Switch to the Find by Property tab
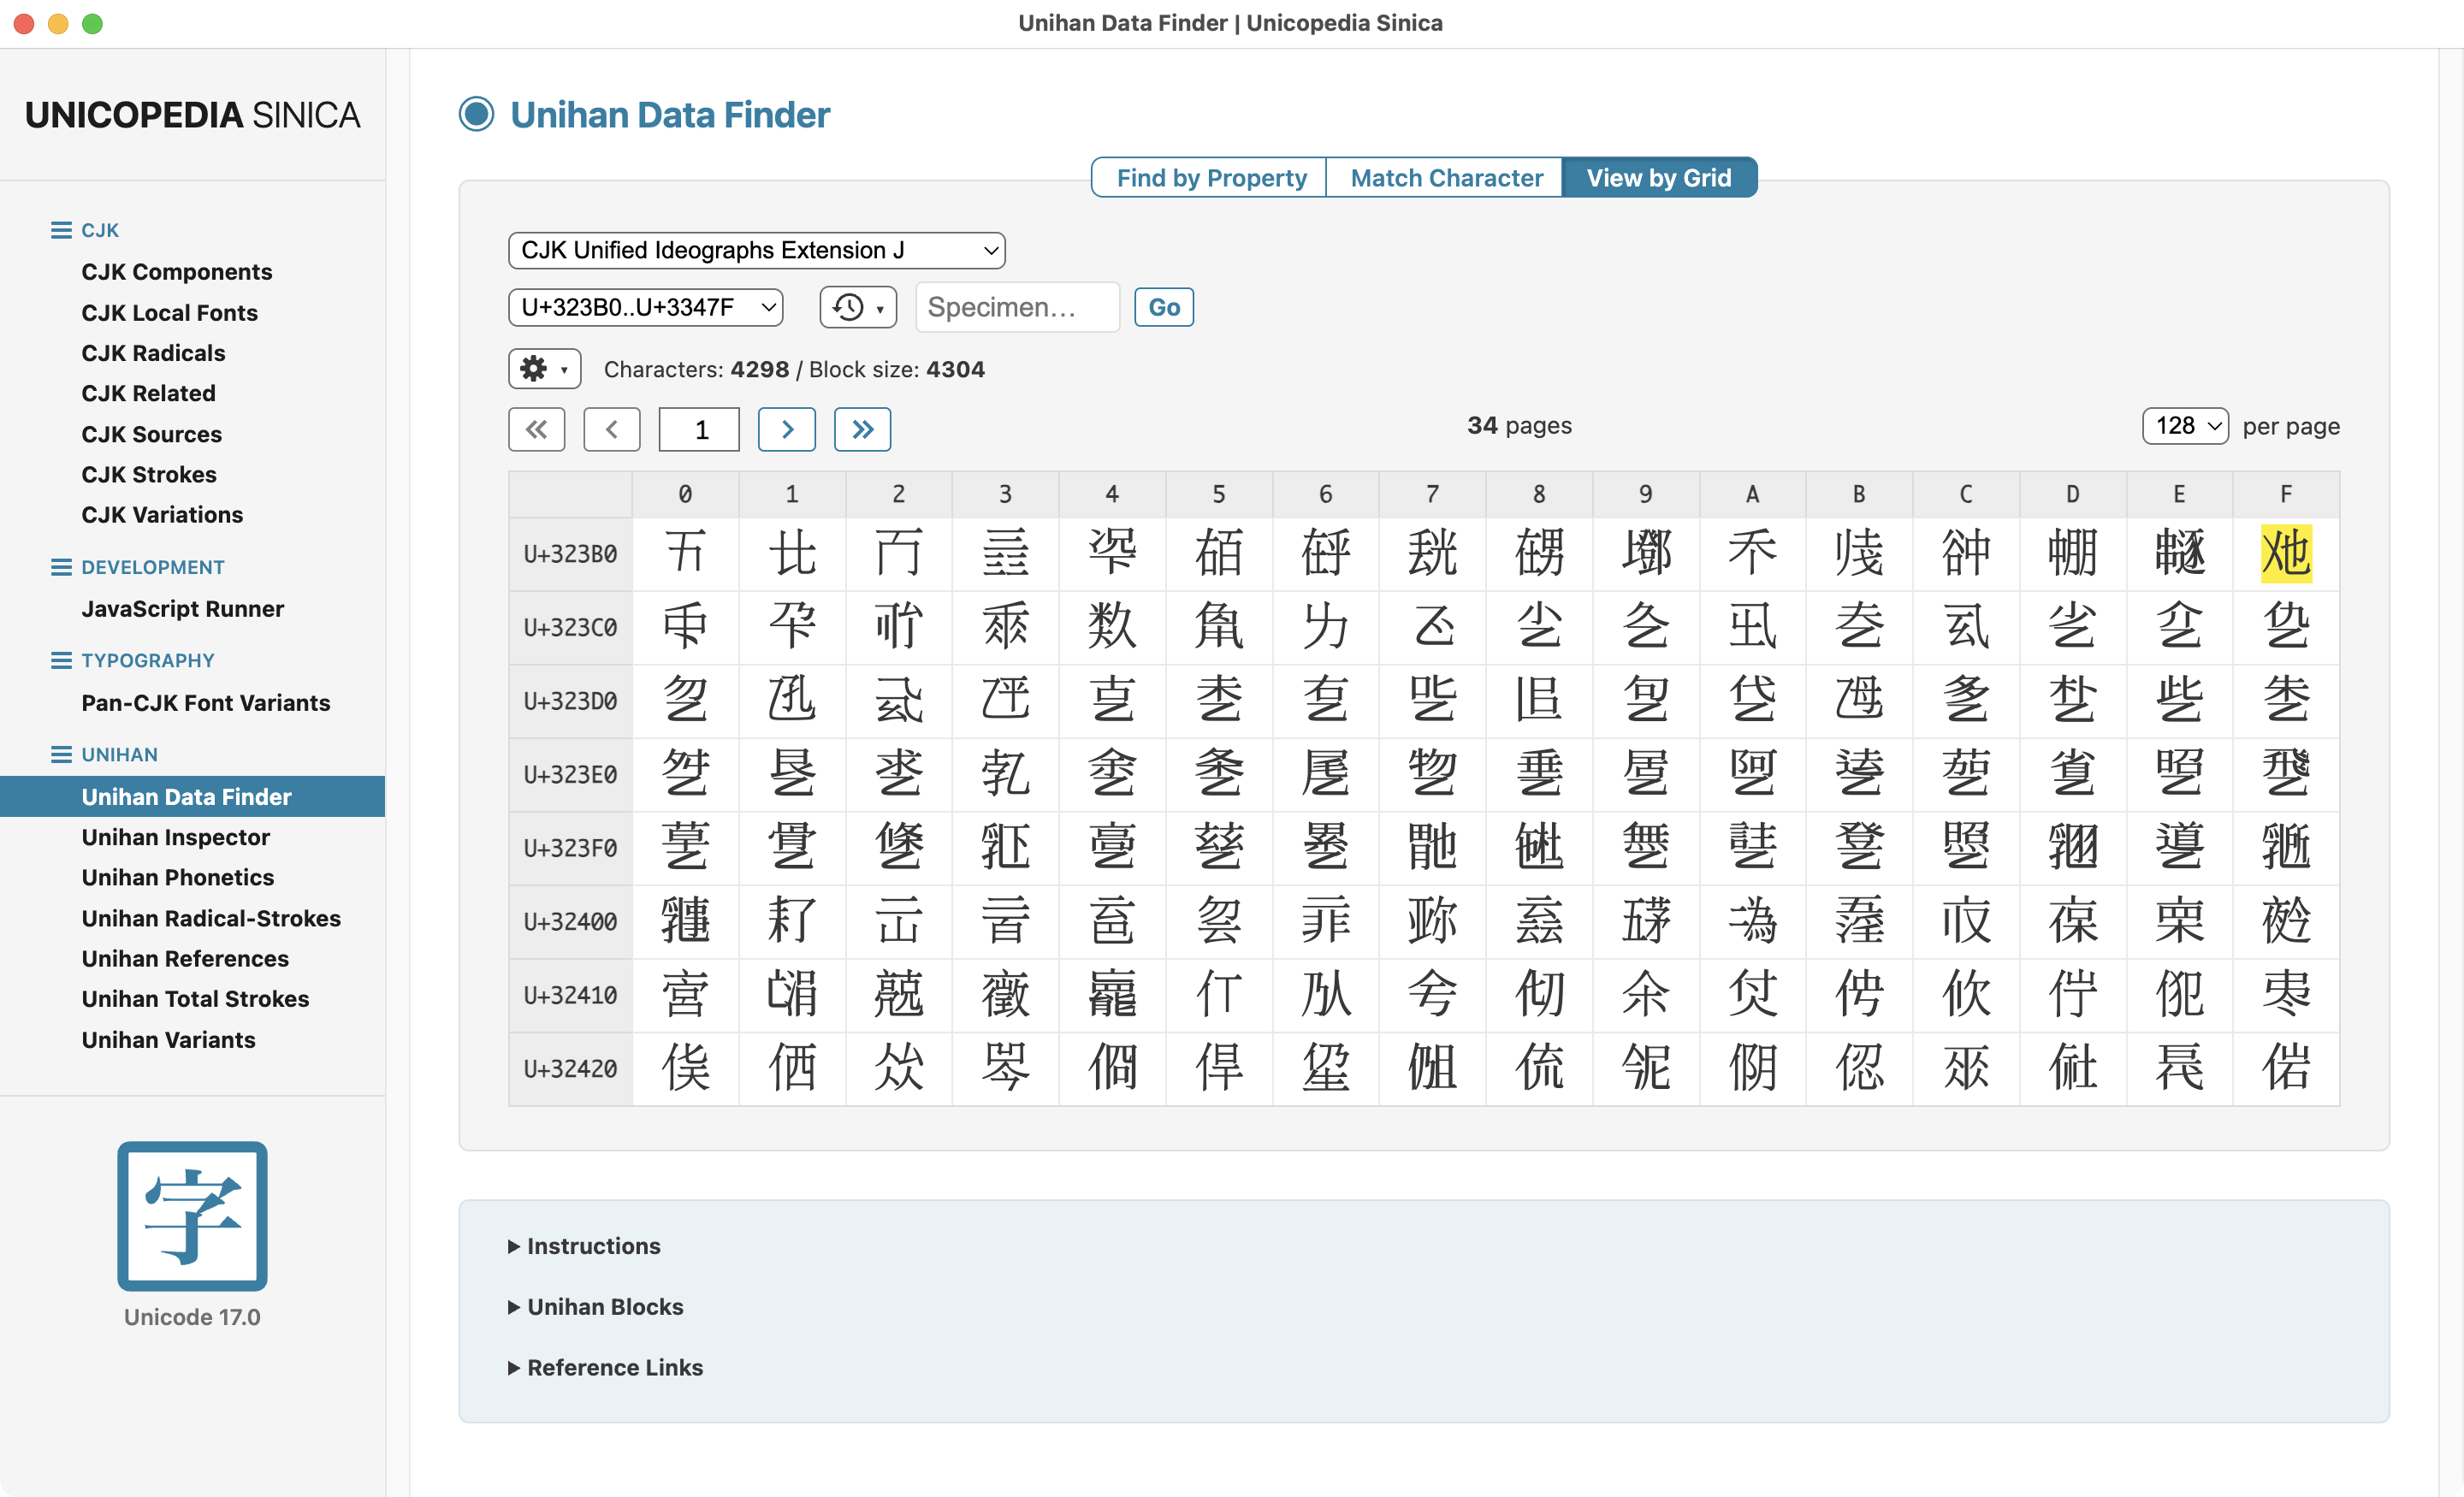The width and height of the screenshot is (2464, 1497). (1210, 178)
